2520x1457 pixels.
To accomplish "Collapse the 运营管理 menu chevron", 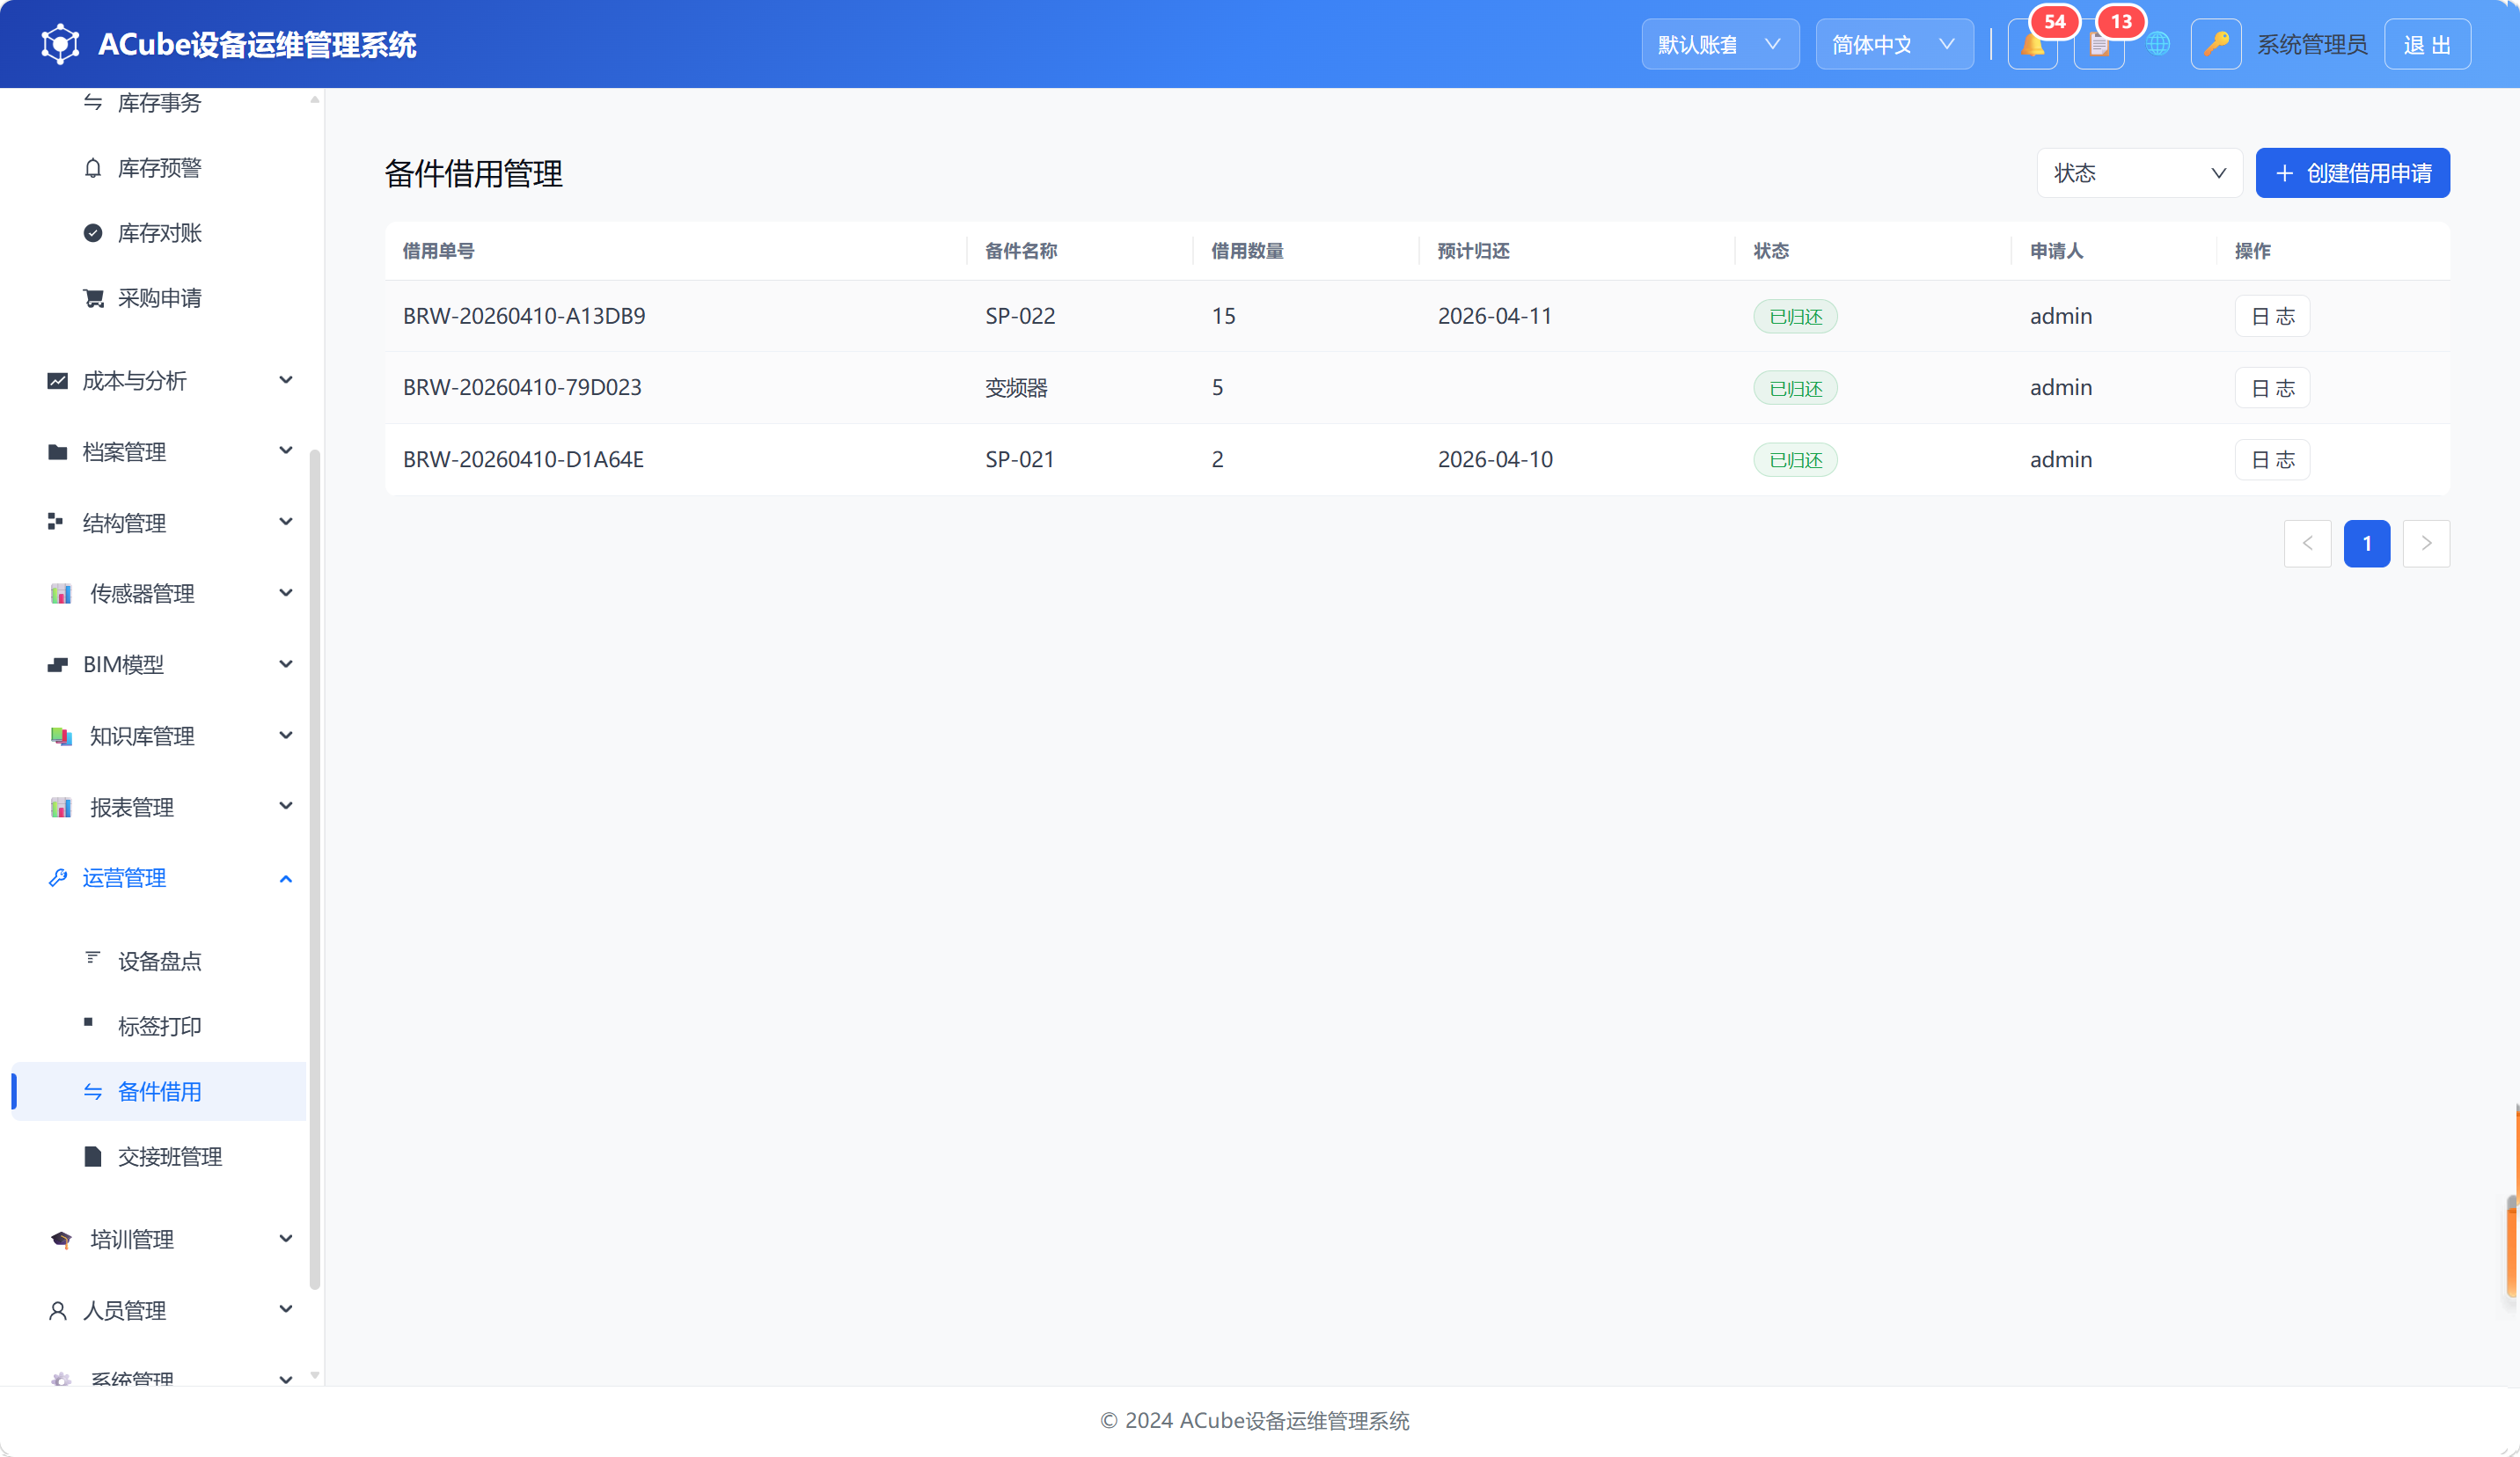I will point(286,879).
